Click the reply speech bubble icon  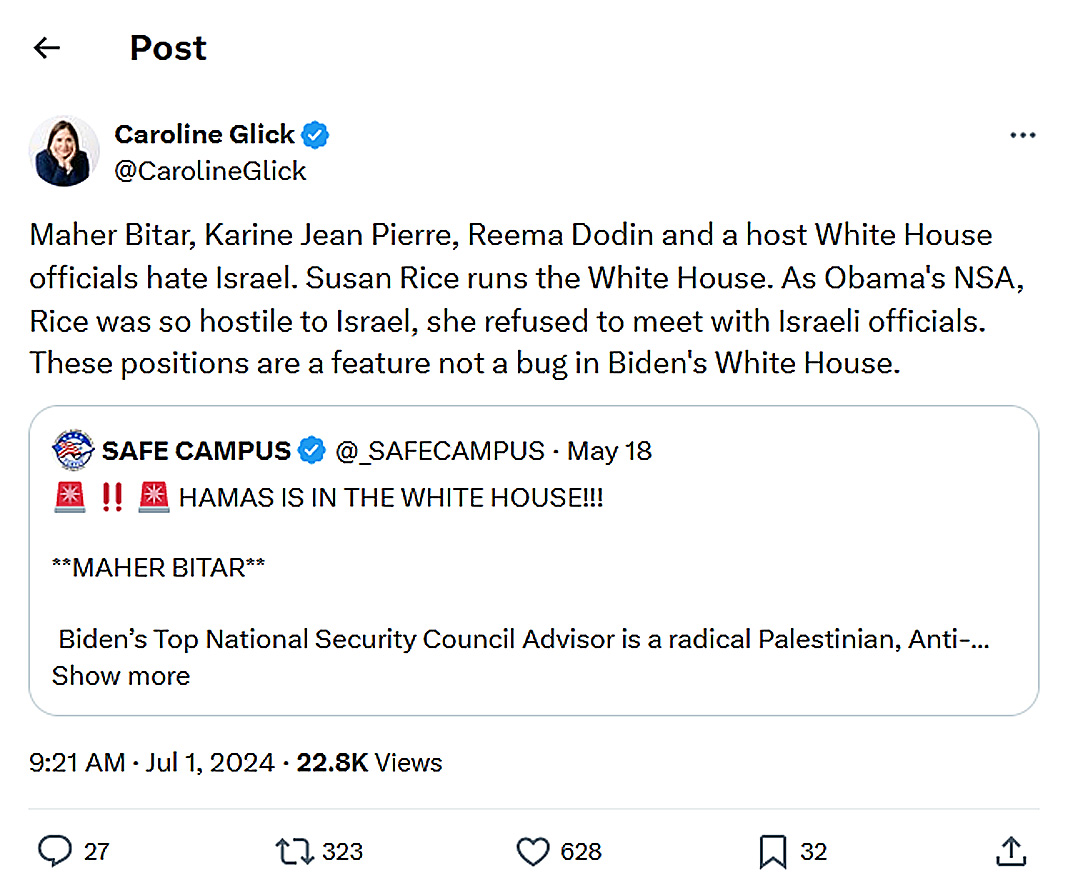pyautogui.click(x=54, y=851)
